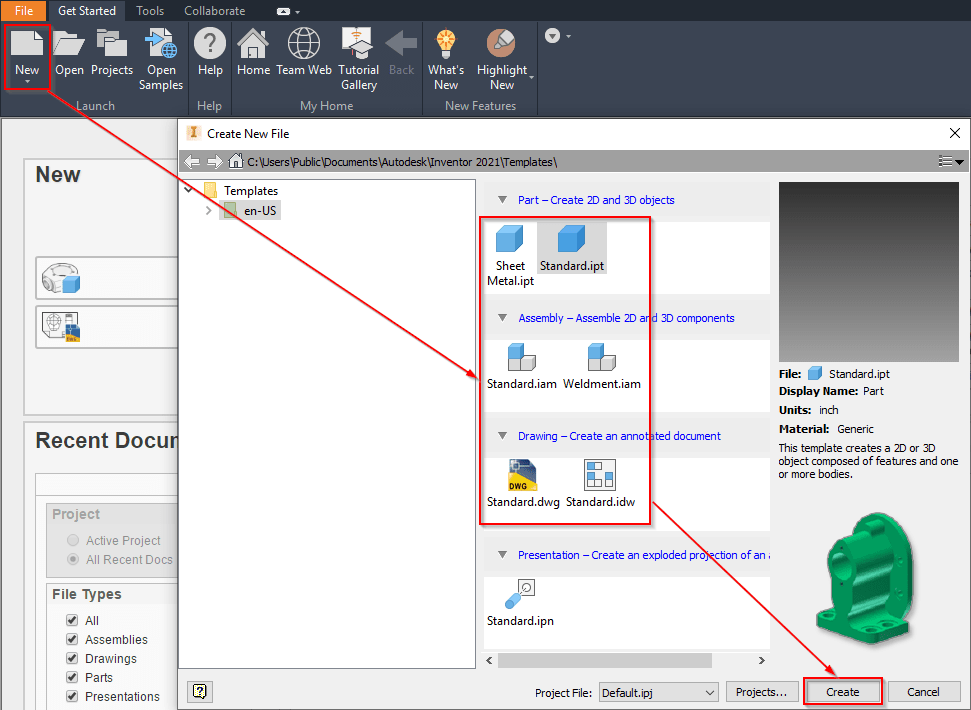Select the Sheet Metal.ipt template
971x710 pixels.
510,256
